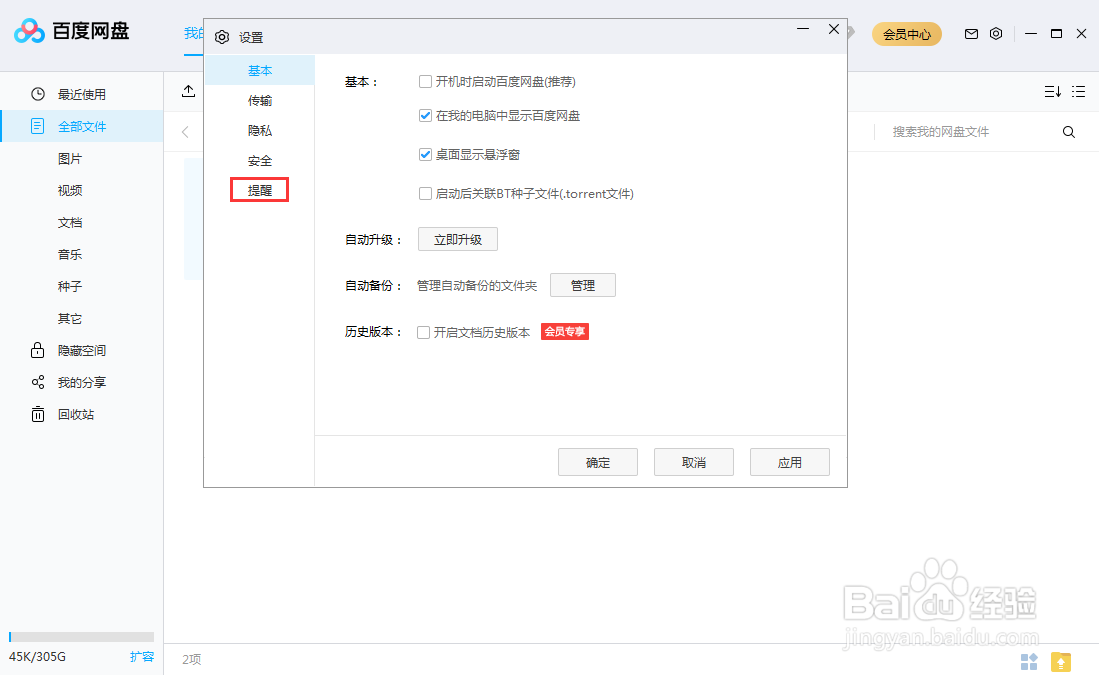Switch to 提醒 settings tab
The width and height of the screenshot is (1099, 675).
point(260,191)
